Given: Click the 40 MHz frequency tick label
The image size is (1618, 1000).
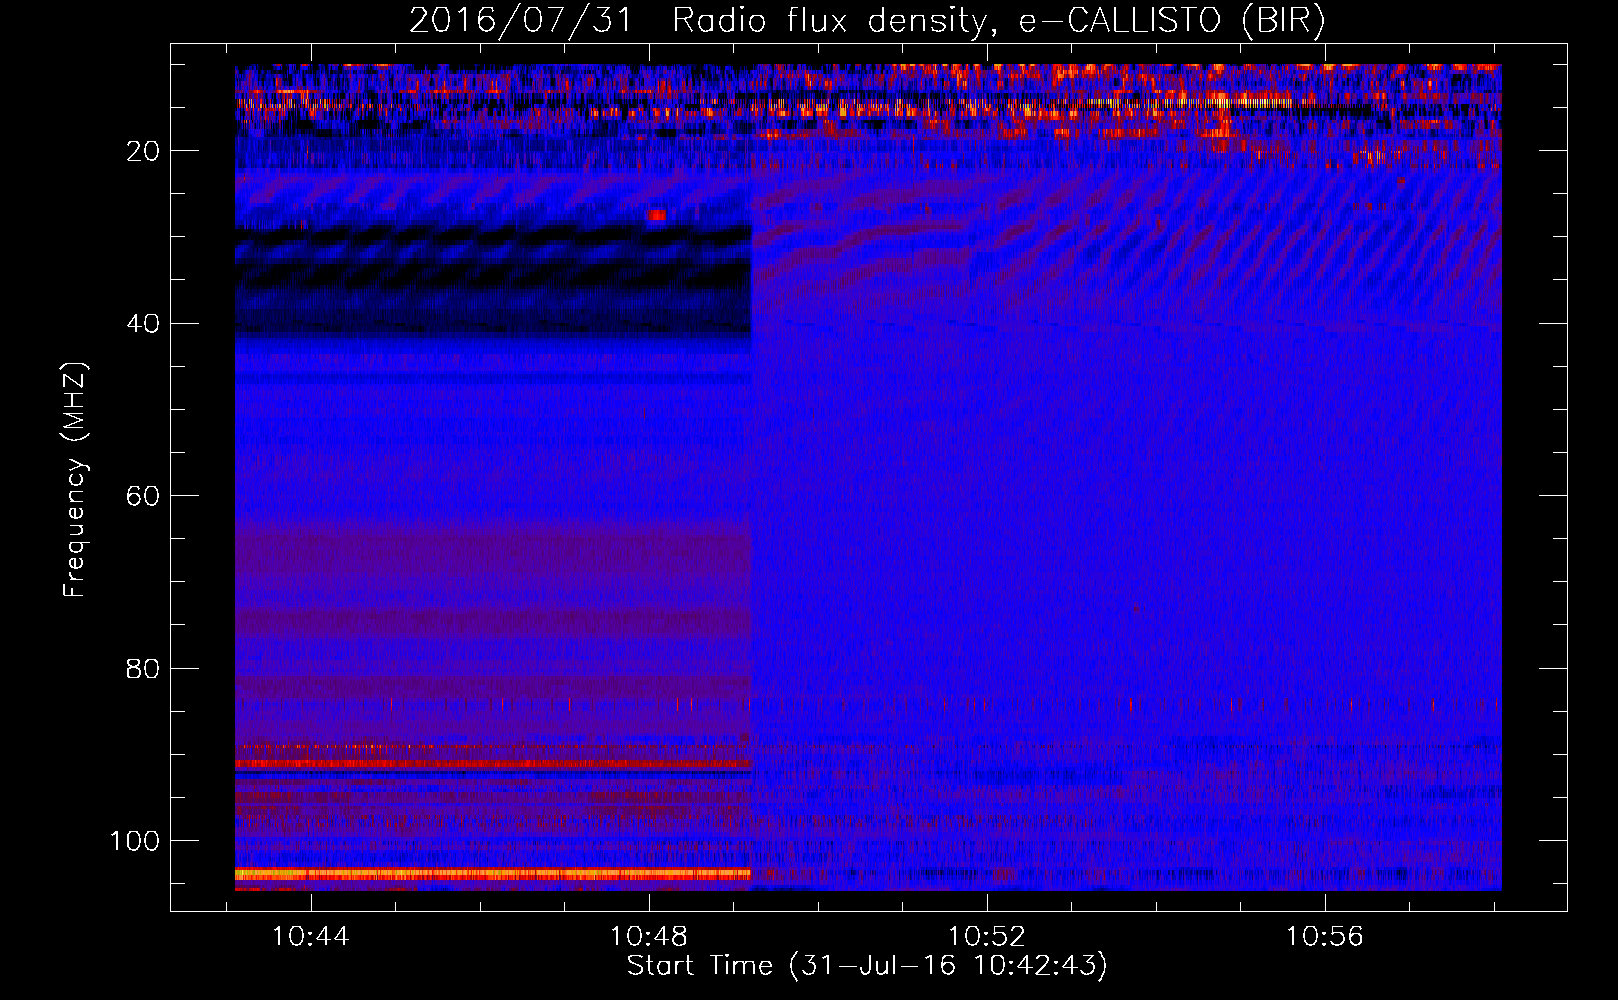Looking at the screenshot, I should 144,323.
